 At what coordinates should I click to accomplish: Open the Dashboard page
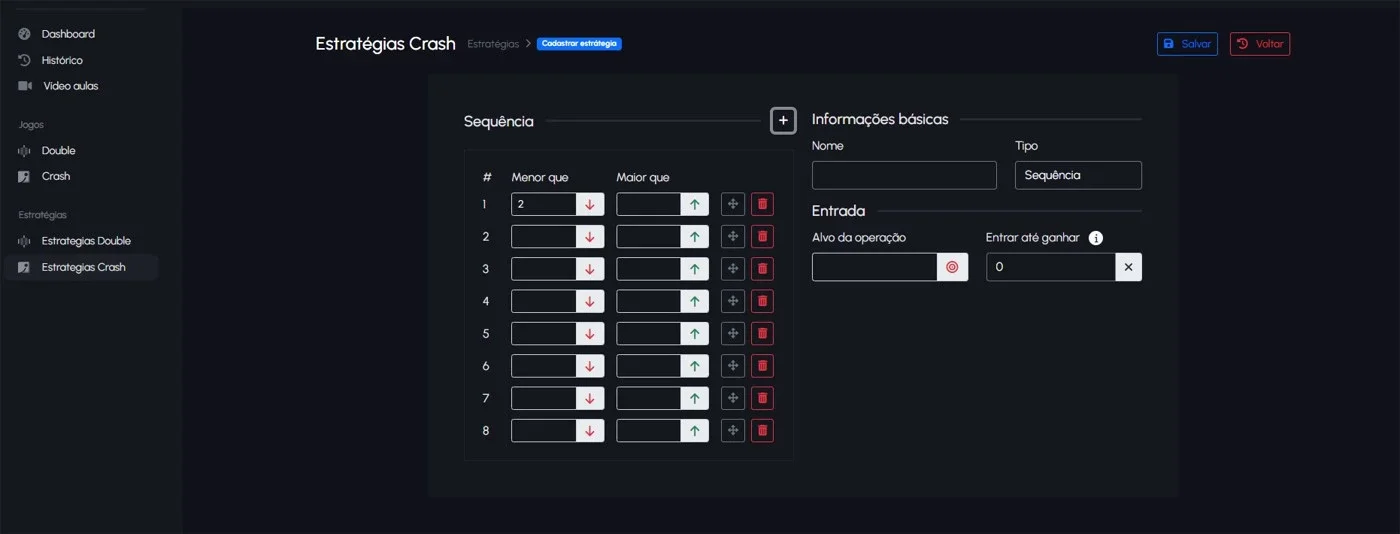tap(68, 34)
